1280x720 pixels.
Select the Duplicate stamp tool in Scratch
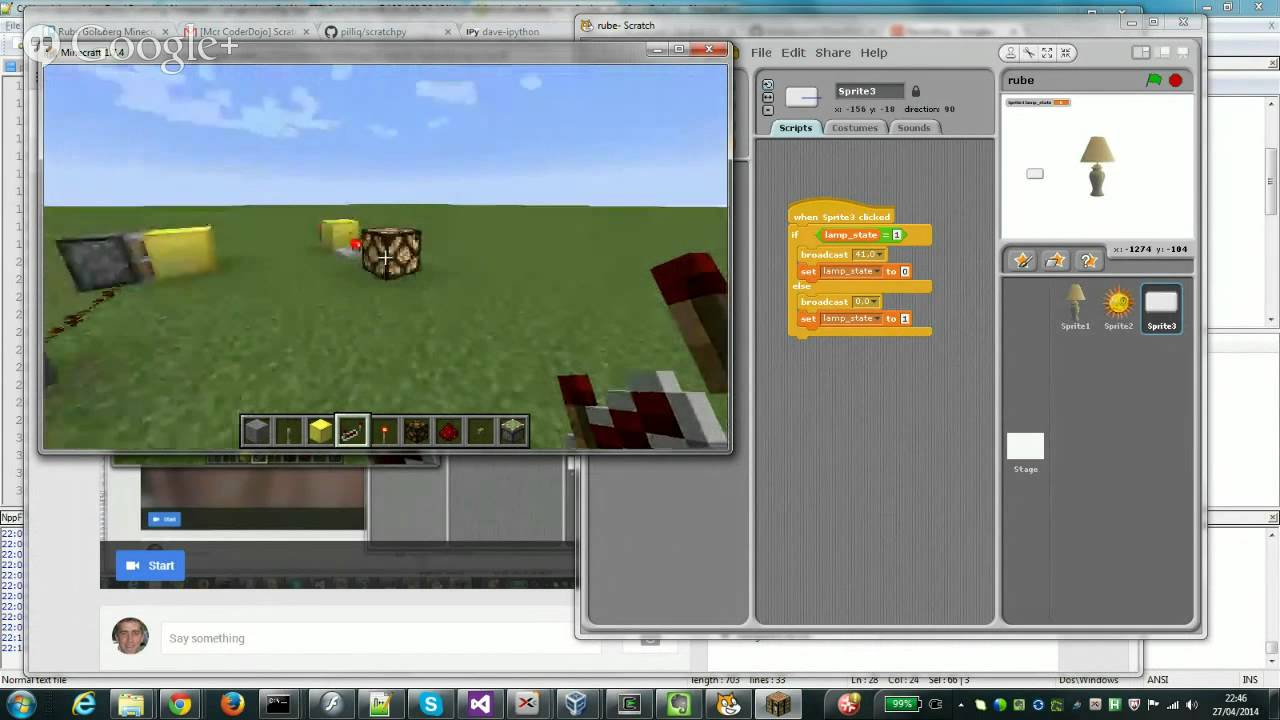tap(1011, 53)
